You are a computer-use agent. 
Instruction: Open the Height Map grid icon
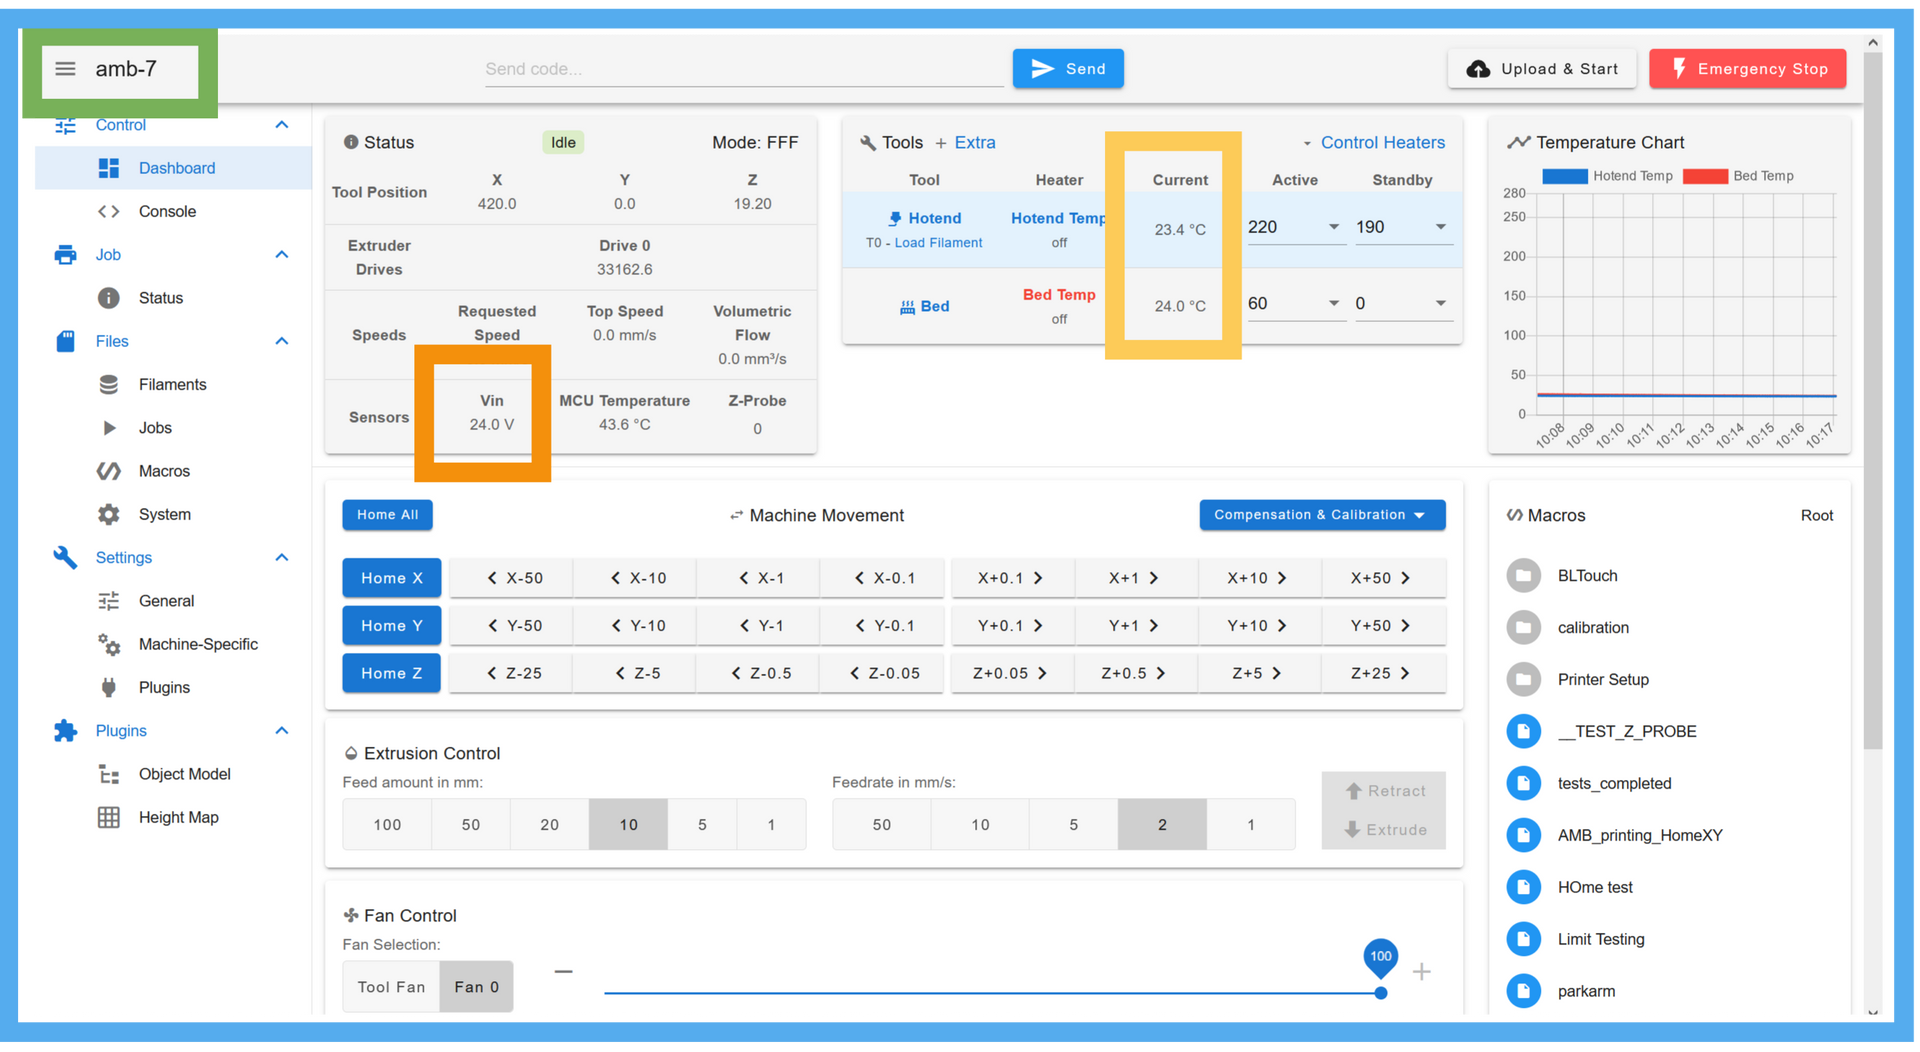pos(109,817)
